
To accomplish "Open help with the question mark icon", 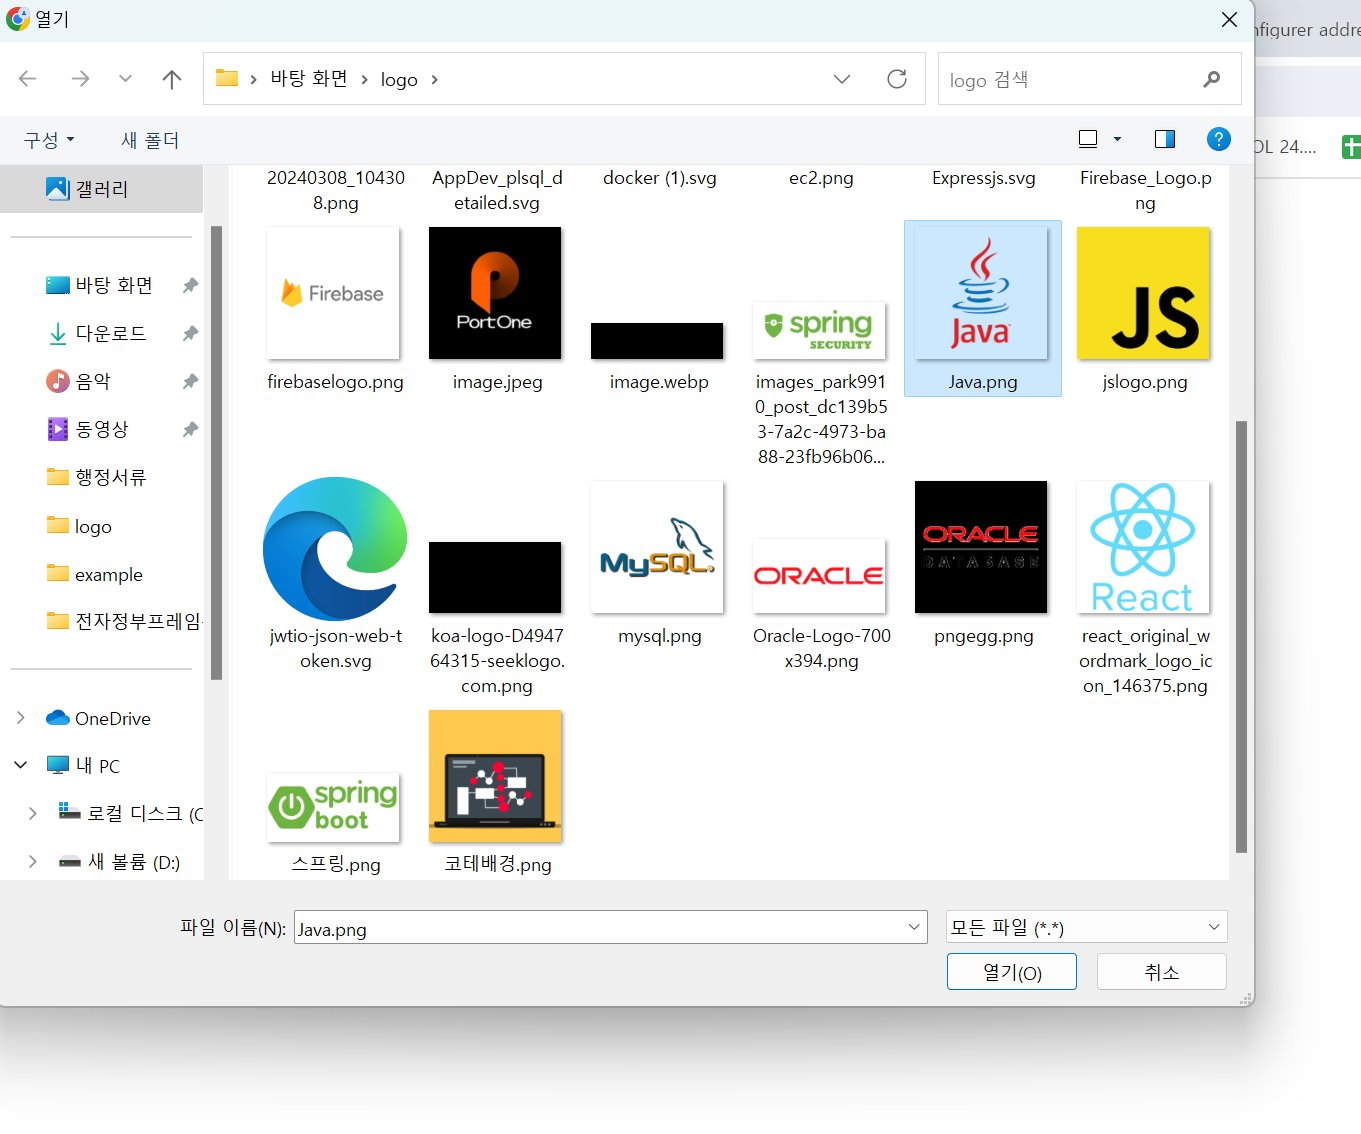I will [1218, 139].
